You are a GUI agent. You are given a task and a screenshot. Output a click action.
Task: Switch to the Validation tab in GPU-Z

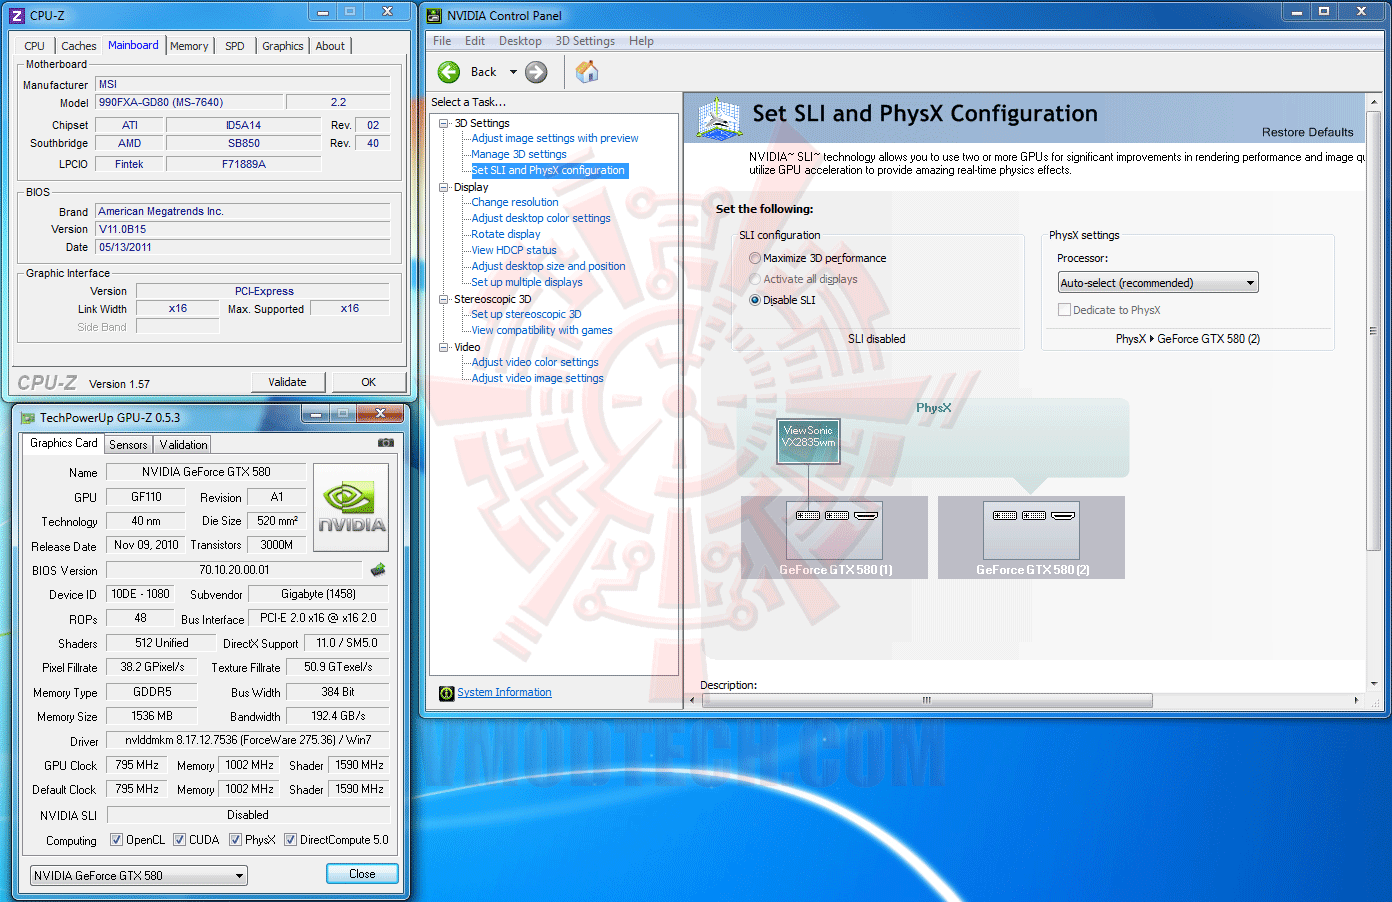tap(184, 445)
